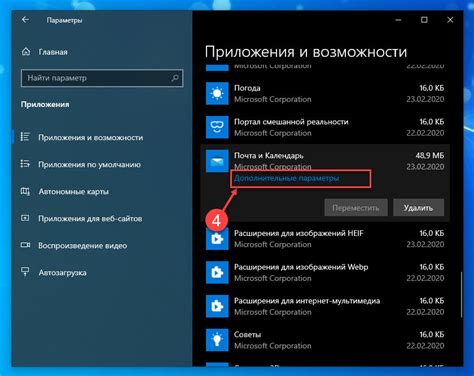Focus the Найти параметр search field
This screenshot has width=474, height=376.
[x=102, y=78]
